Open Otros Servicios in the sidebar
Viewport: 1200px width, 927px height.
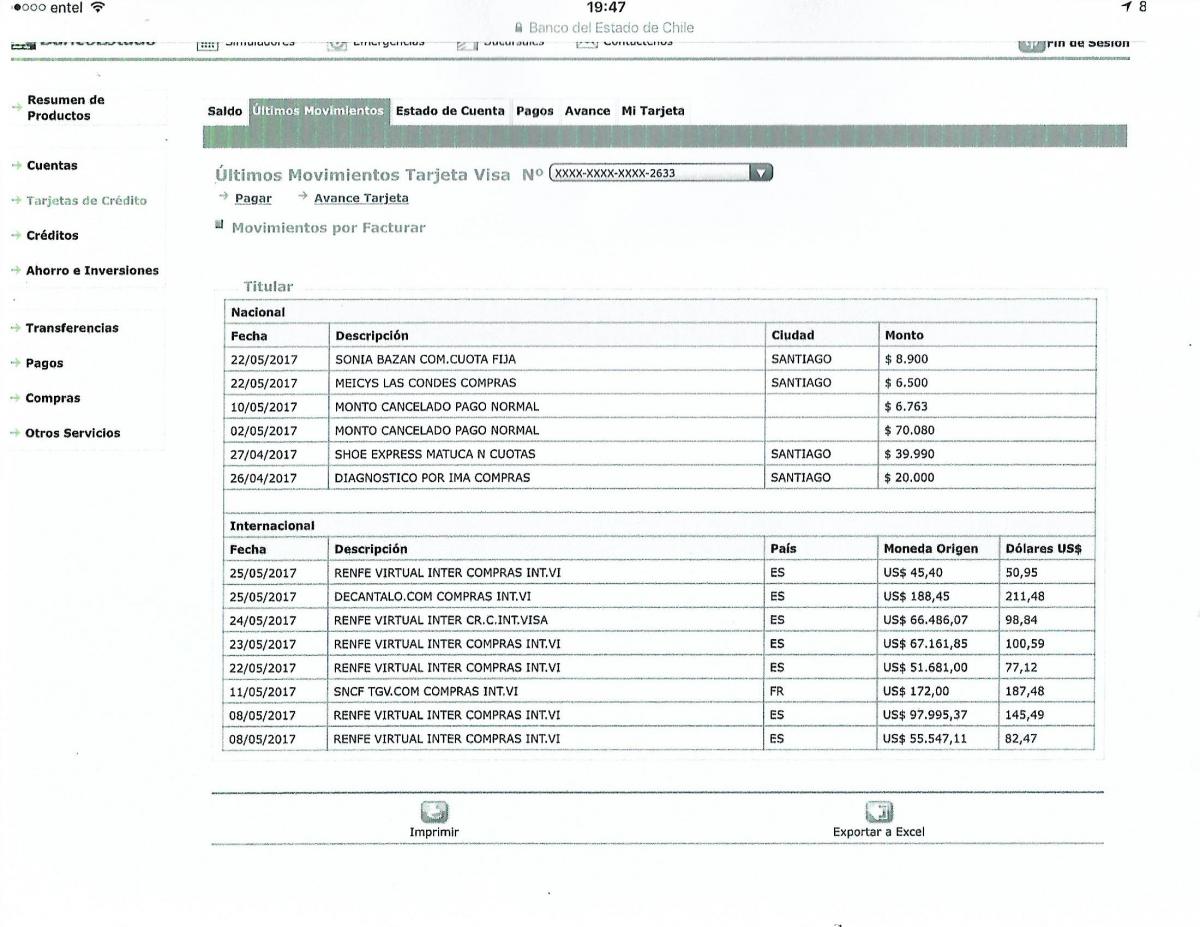pos(73,433)
